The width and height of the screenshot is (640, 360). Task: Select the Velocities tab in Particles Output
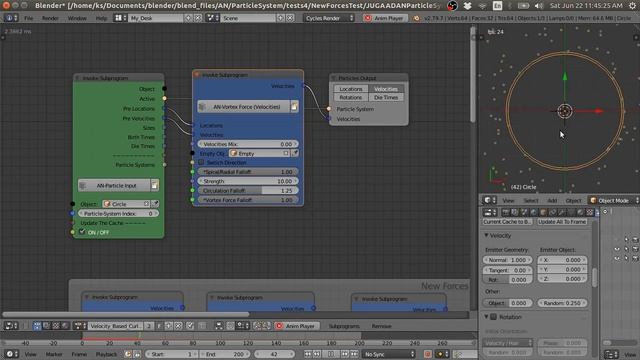coord(386,89)
